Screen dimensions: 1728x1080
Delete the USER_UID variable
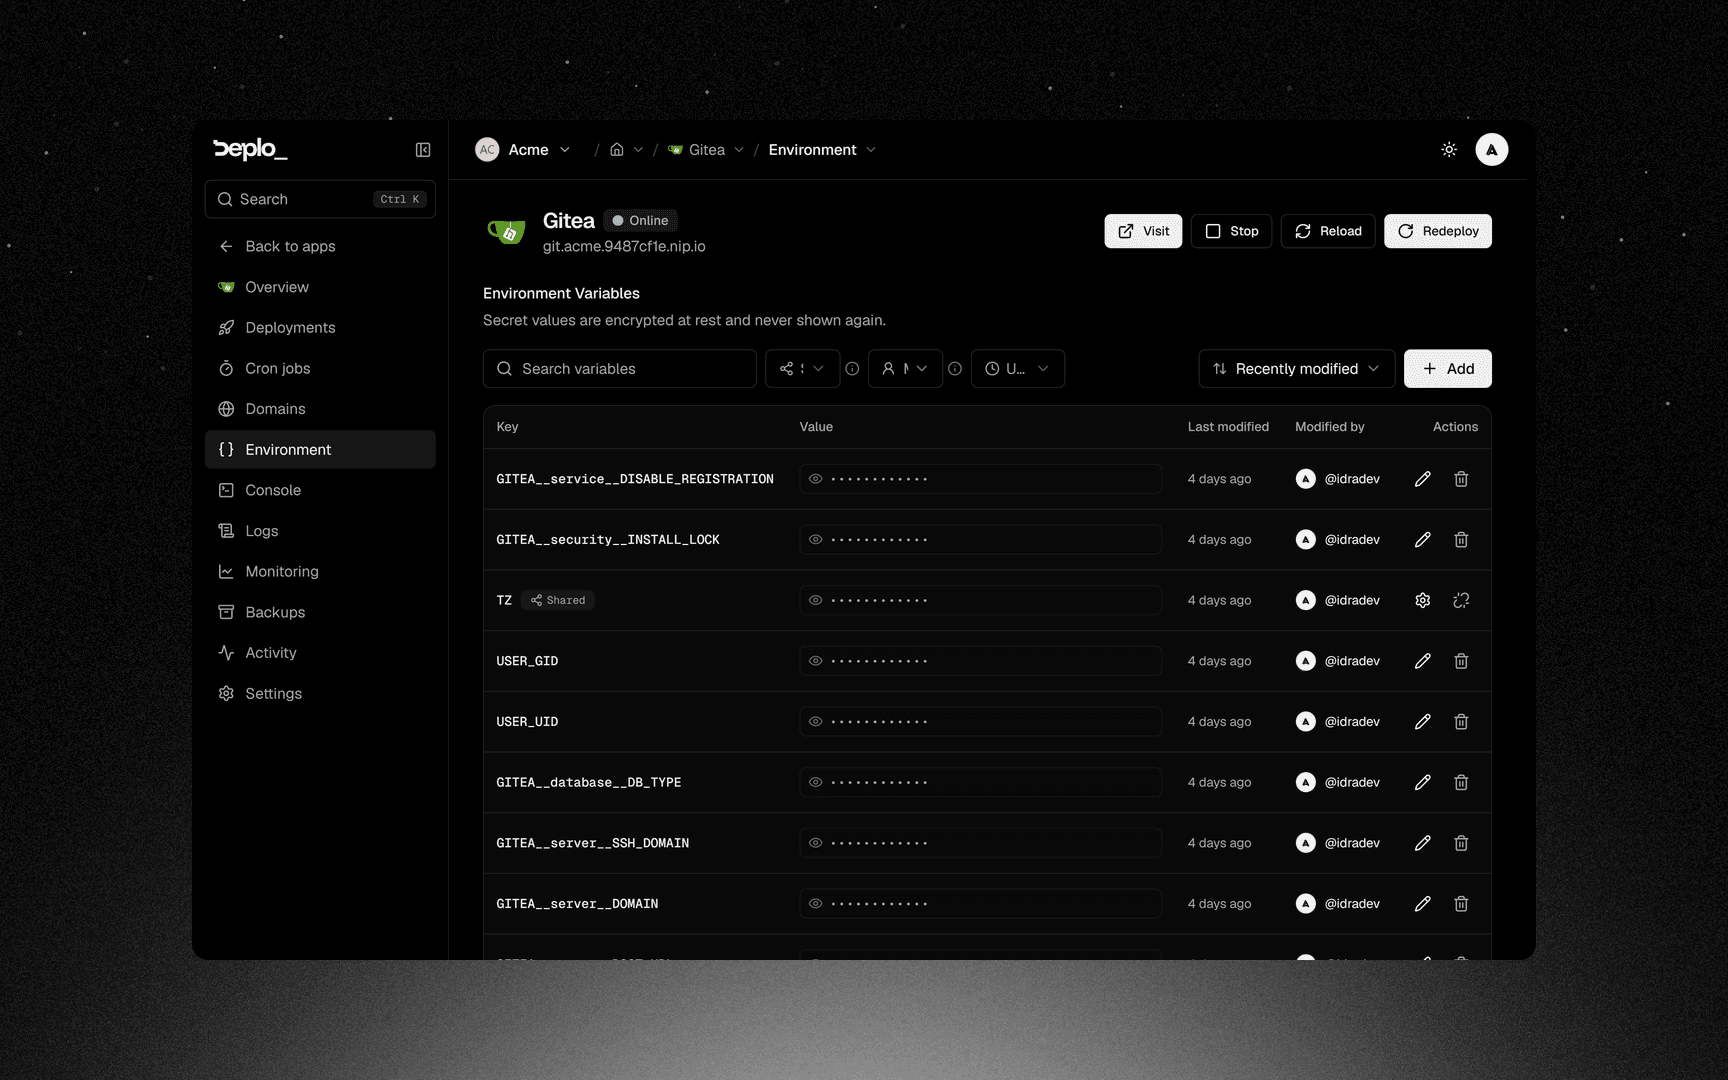pos(1461,722)
